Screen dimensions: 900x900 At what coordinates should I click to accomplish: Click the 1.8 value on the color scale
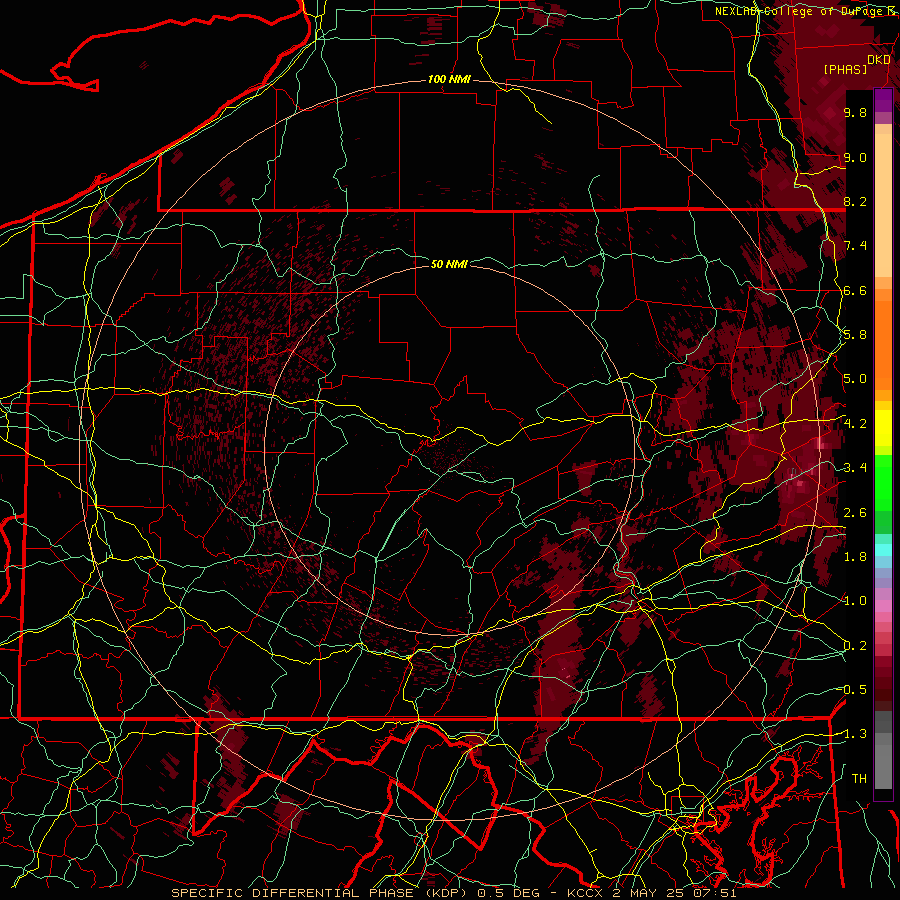click(855, 557)
